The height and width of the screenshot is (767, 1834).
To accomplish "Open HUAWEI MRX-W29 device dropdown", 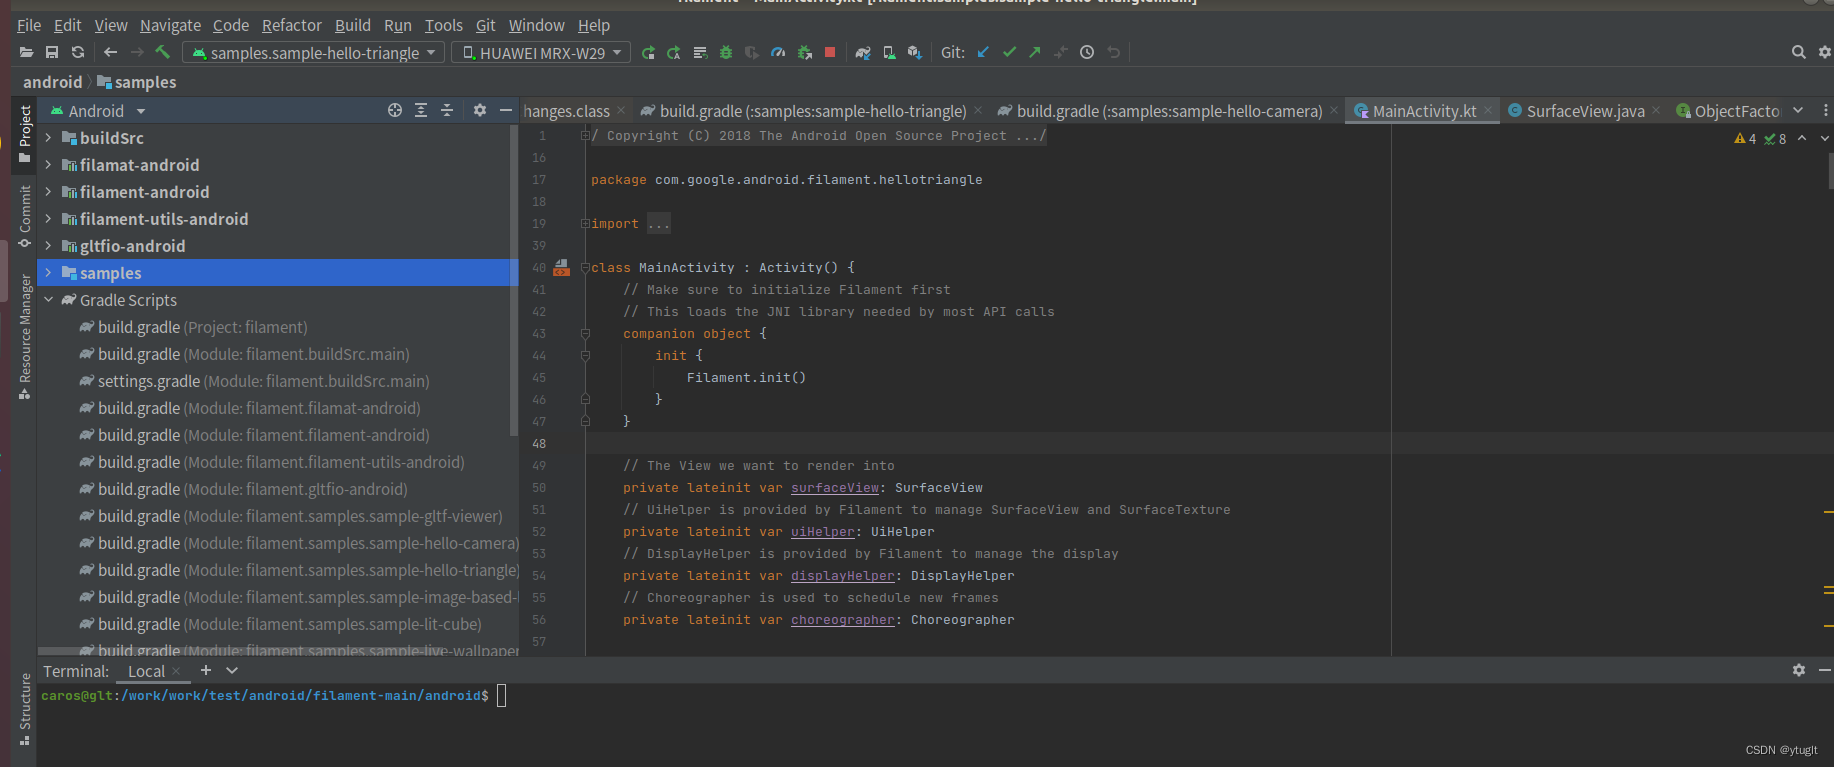I will click(541, 52).
